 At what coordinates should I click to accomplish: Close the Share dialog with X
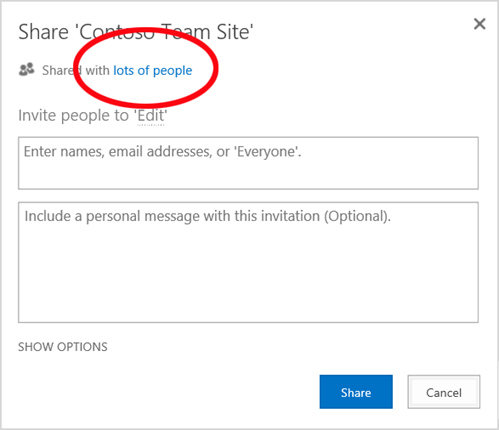pyautogui.click(x=480, y=24)
